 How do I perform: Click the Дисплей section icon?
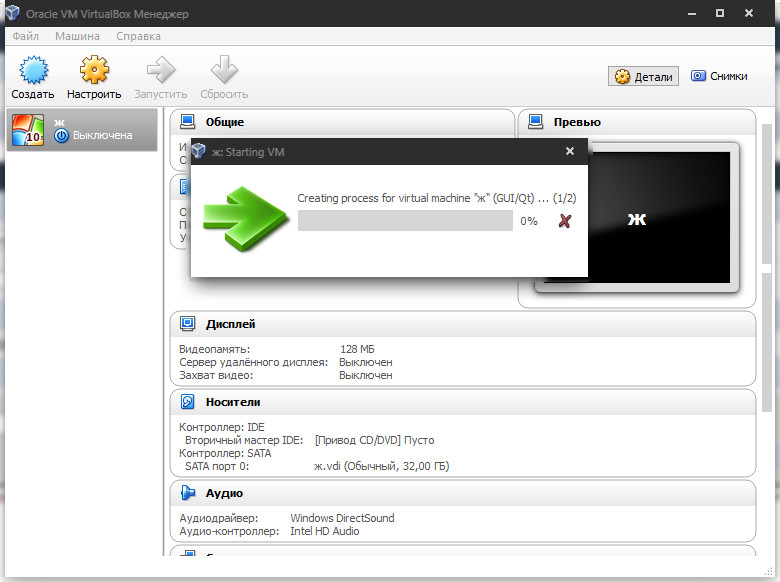(188, 323)
